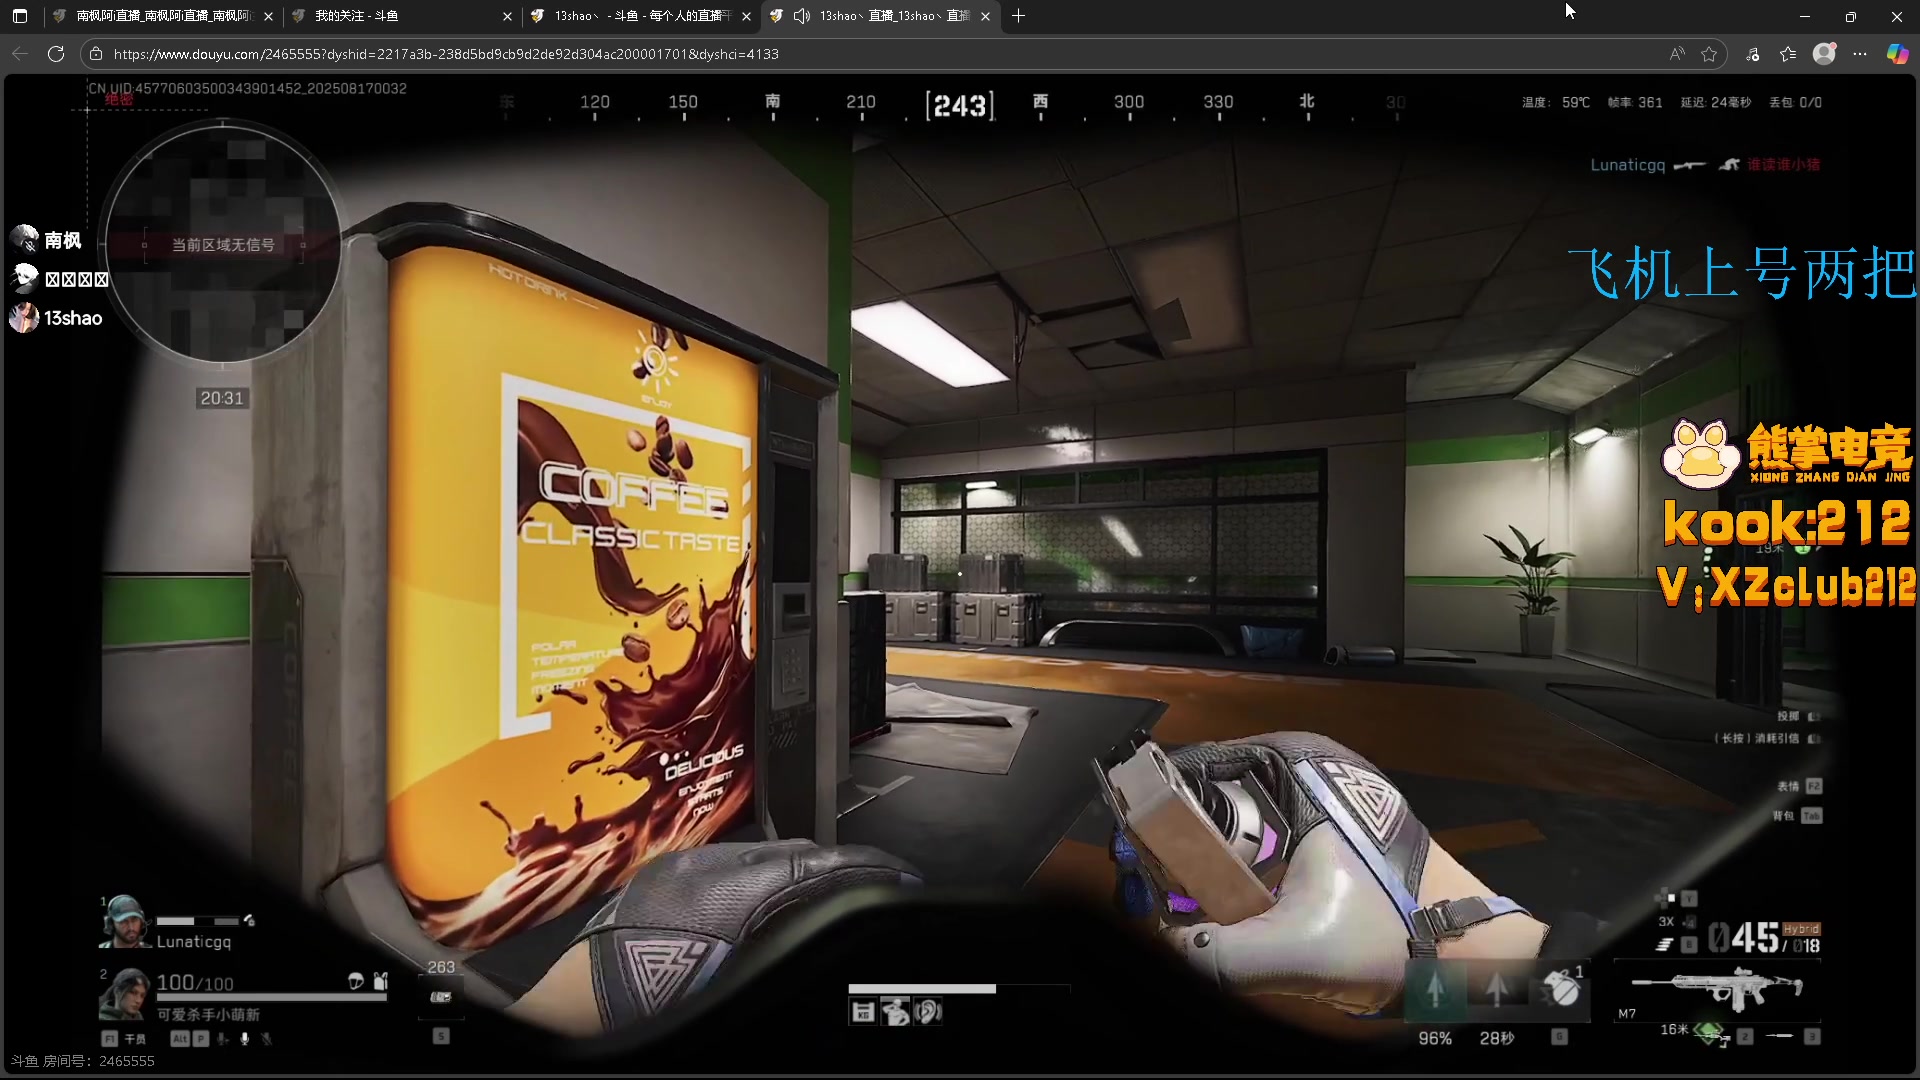Add this page to favorites star
Screen dimensions: 1920x1080
tap(1709, 54)
